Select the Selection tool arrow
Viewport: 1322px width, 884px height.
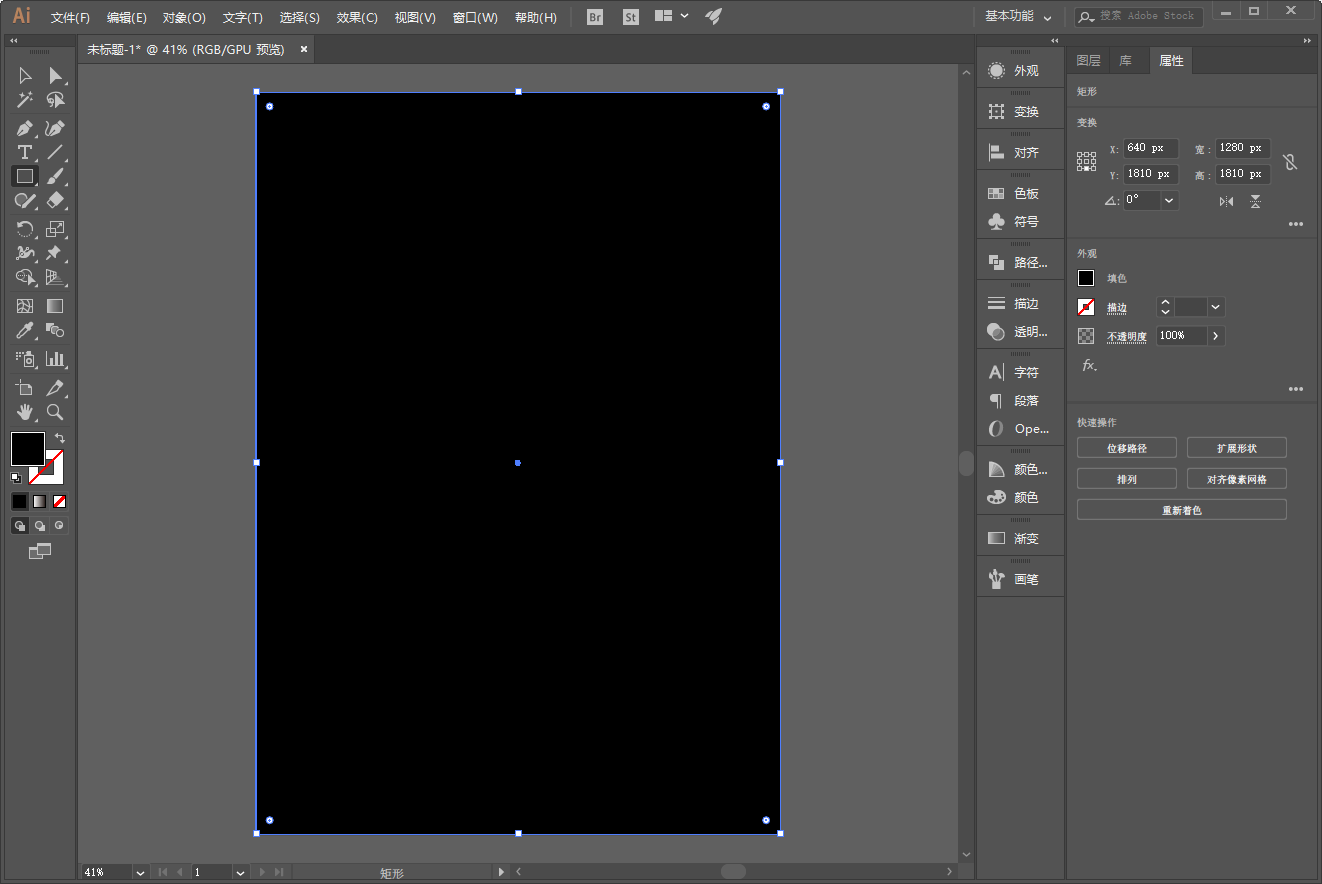click(25, 76)
